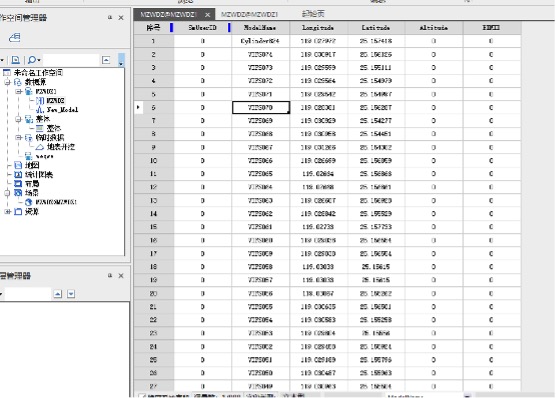556x398 pixels.
Task: Click the page icon in the tree toolbar
Action: click(x=15, y=60)
